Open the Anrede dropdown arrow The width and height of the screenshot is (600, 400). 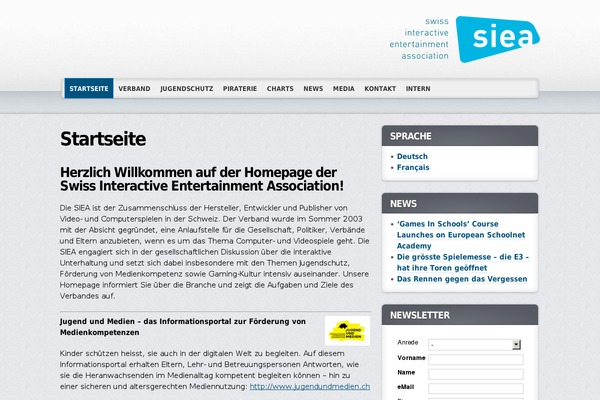point(516,344)
